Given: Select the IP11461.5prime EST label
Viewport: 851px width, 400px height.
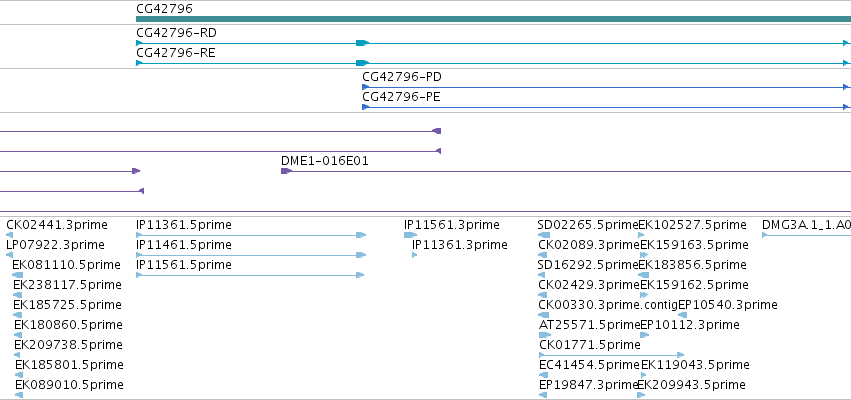Looking at the screenshot, I should [183, 245].
